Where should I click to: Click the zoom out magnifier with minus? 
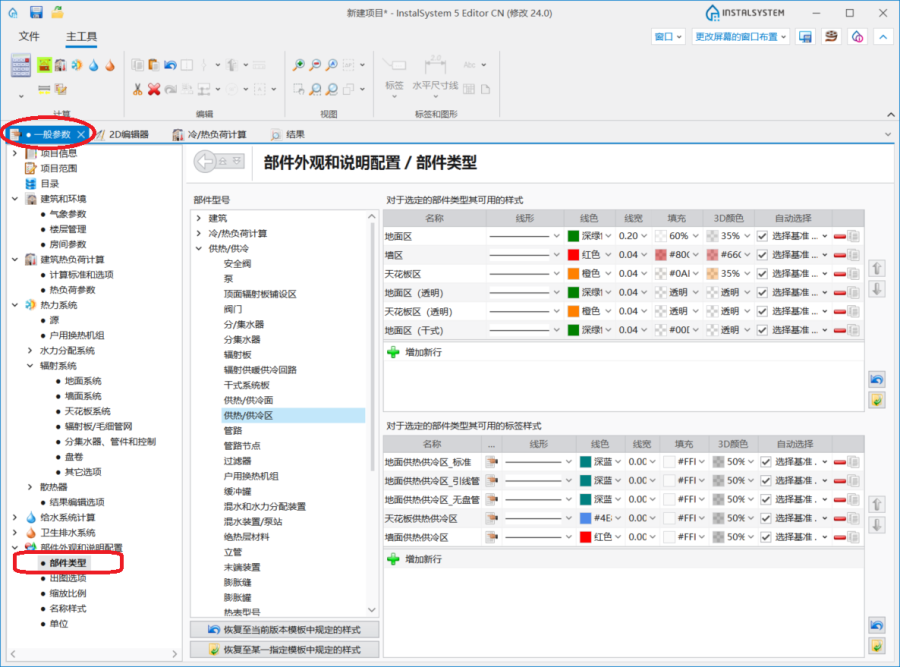315,65
